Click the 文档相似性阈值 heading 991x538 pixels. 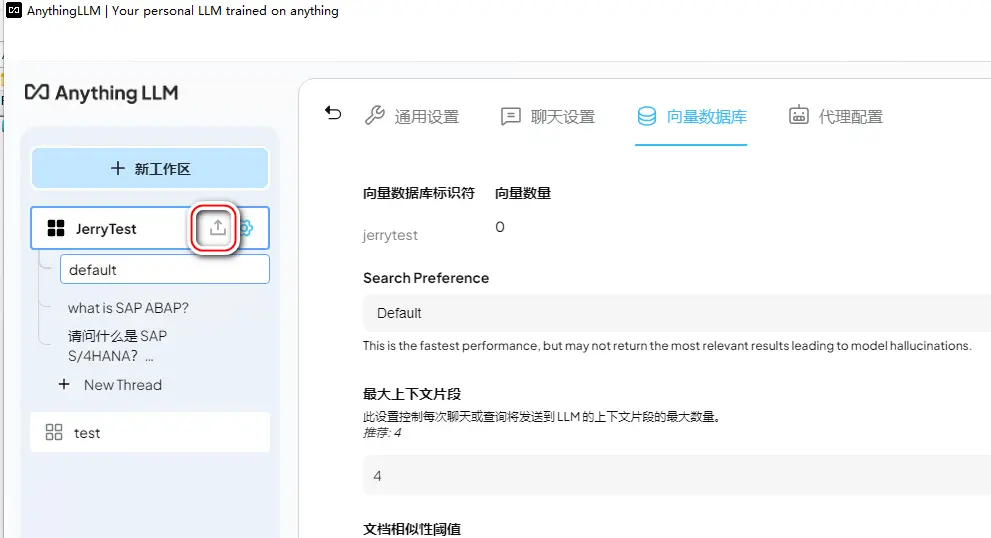click(x=412, y=529)
